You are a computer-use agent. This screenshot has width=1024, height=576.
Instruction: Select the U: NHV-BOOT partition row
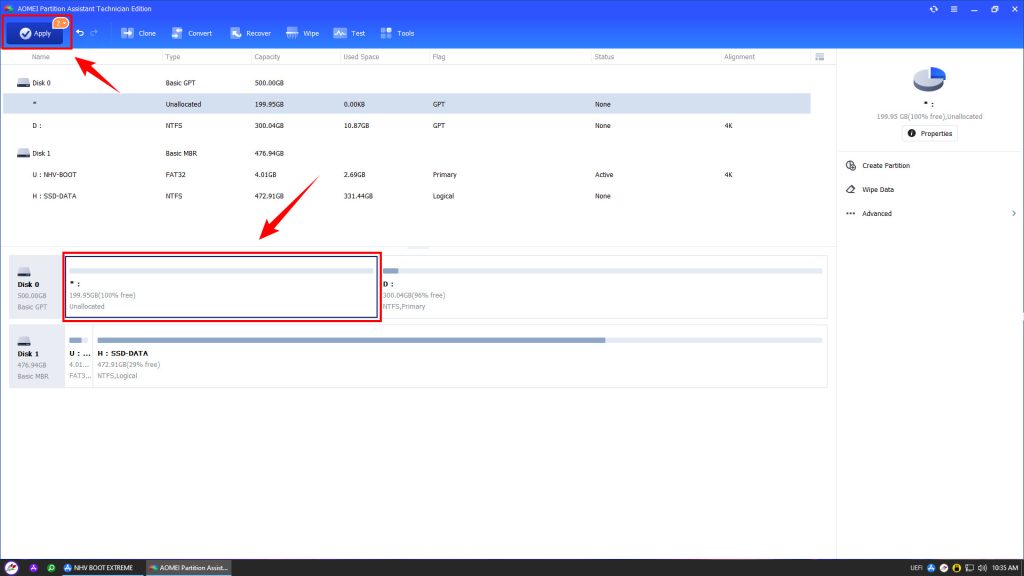(x=407, y=174)
